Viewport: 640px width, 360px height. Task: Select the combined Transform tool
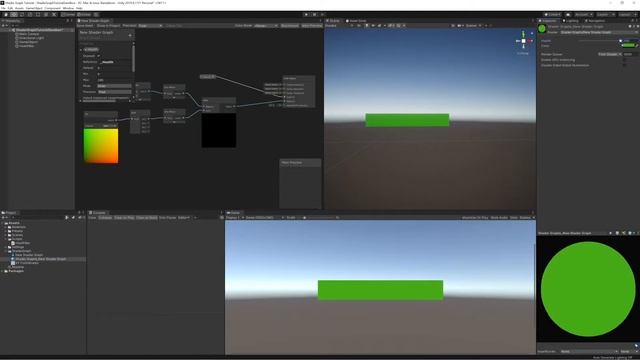(46, 14)
